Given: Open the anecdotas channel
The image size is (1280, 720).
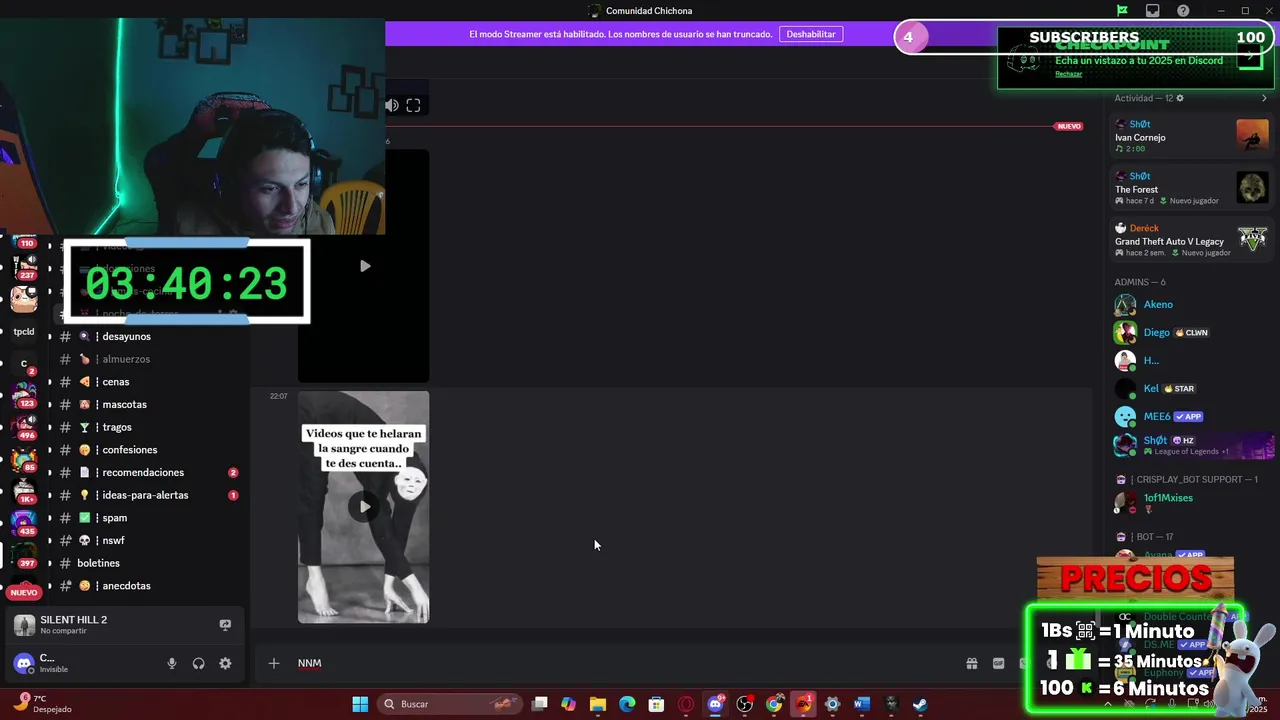Looking at the screenshot, I should [148, 586].
